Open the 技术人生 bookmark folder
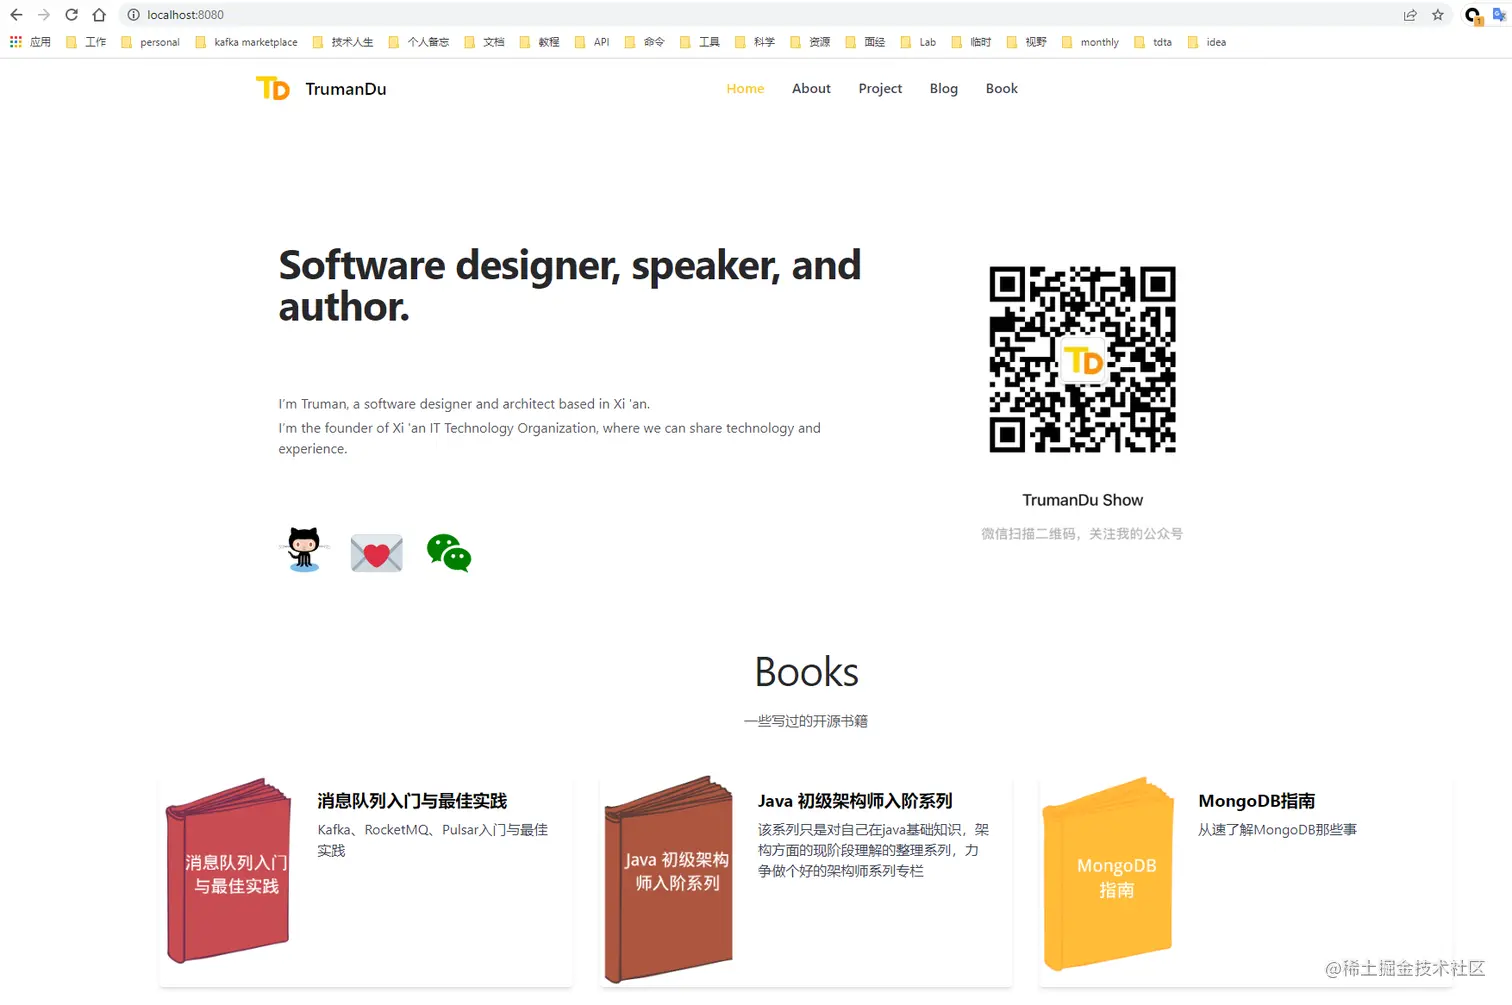Image resolution: width=1512 pixels, height=1005 pixels. (343, 42)
